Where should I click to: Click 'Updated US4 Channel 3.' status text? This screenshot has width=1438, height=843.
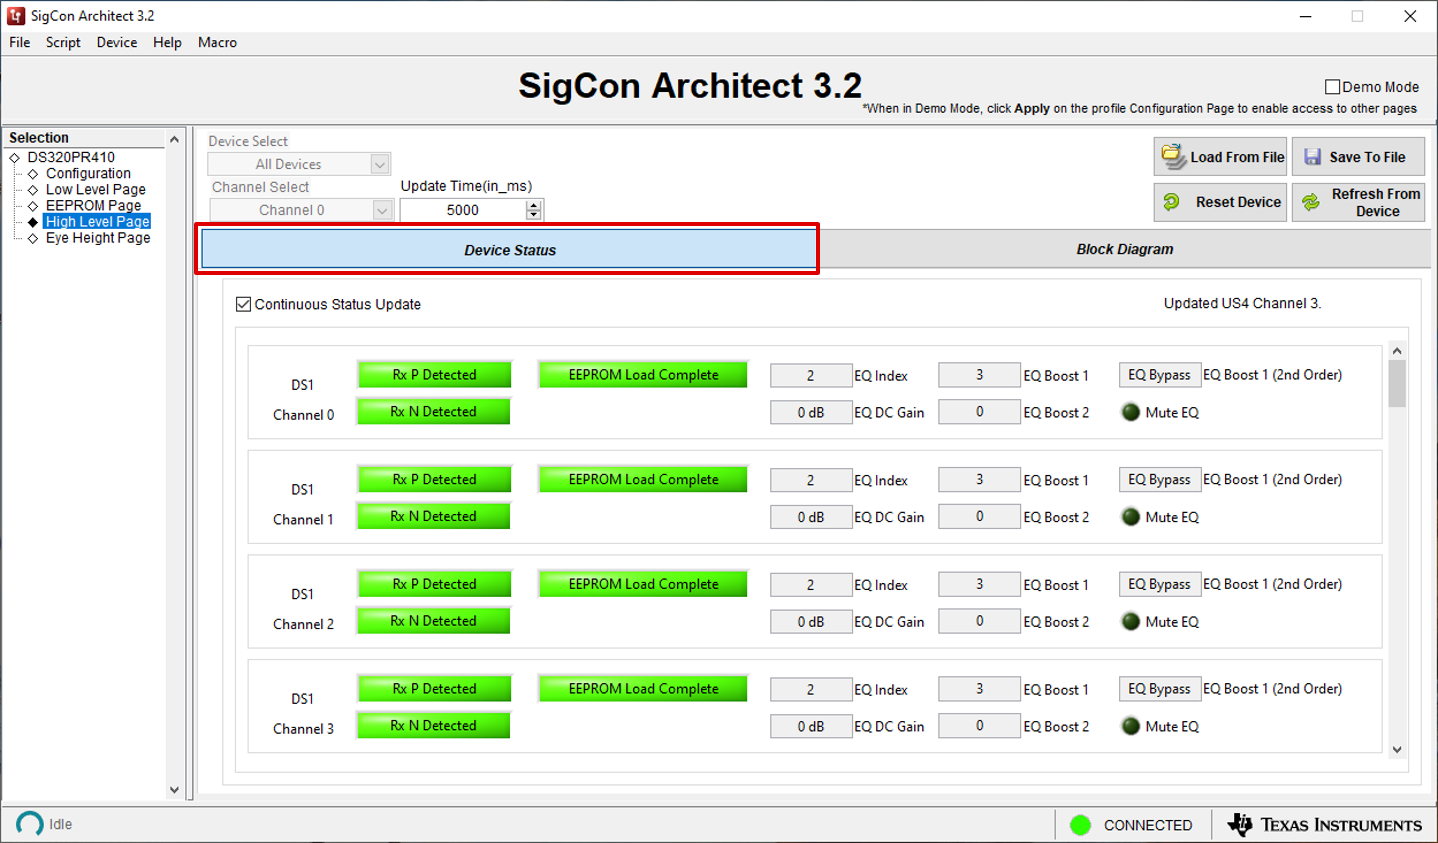(x=1242, y=303)
